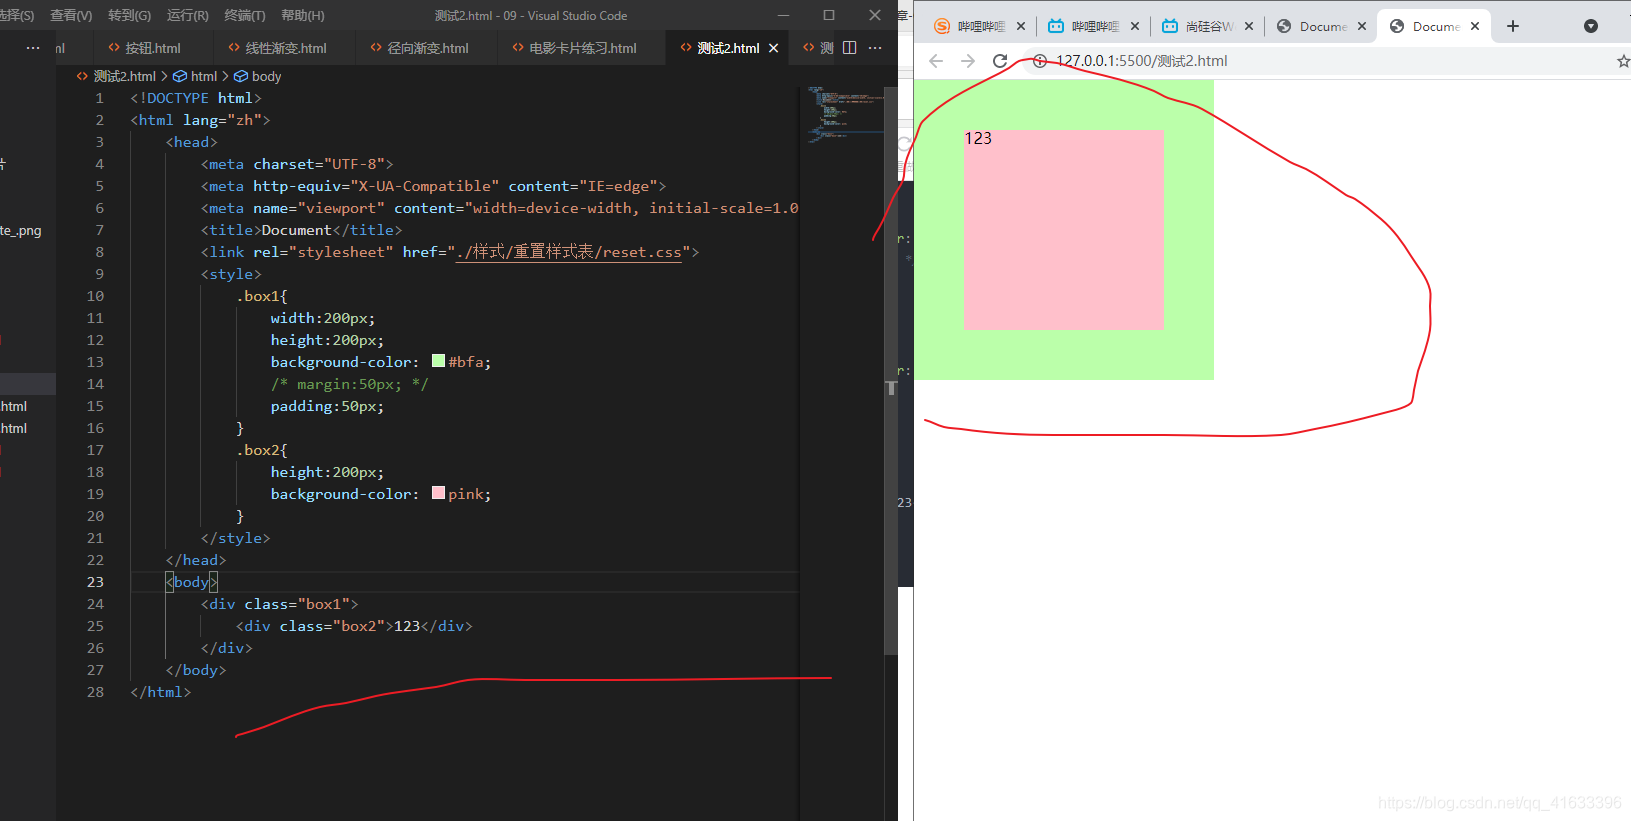
Task: Go forward in the browser
Action: click(968, 61)
